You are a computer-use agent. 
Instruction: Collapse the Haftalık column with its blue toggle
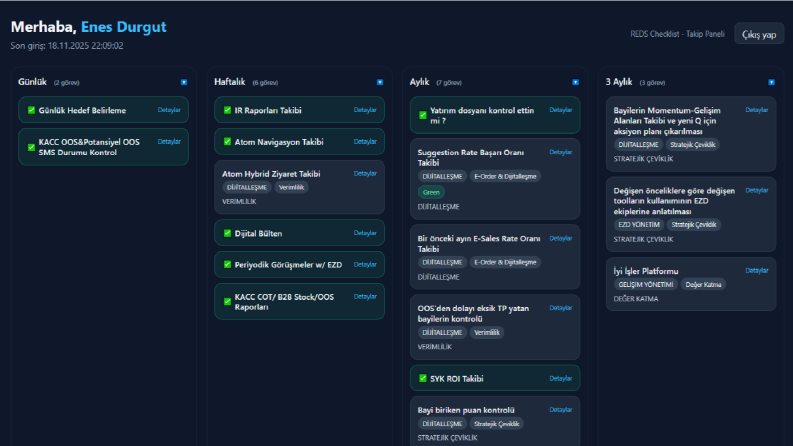pyautogui.click(x=380, y=82)
